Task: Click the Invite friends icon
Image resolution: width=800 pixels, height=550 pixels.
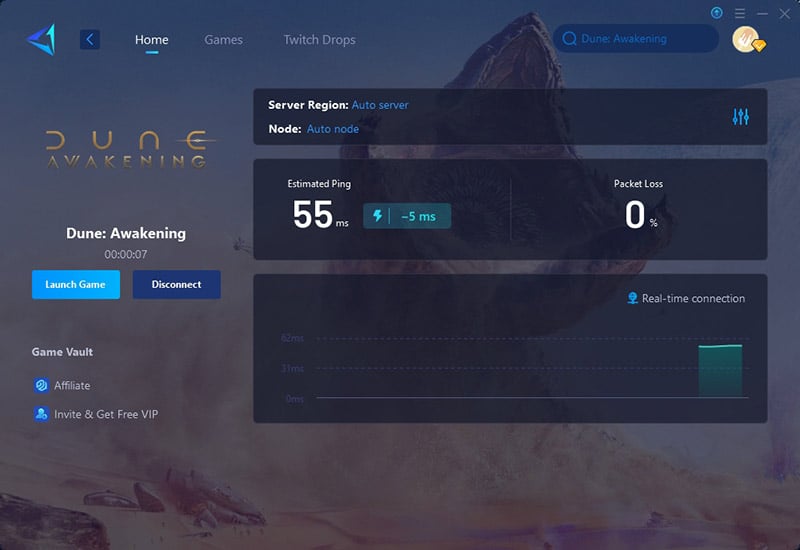Action: pos(41,414)
